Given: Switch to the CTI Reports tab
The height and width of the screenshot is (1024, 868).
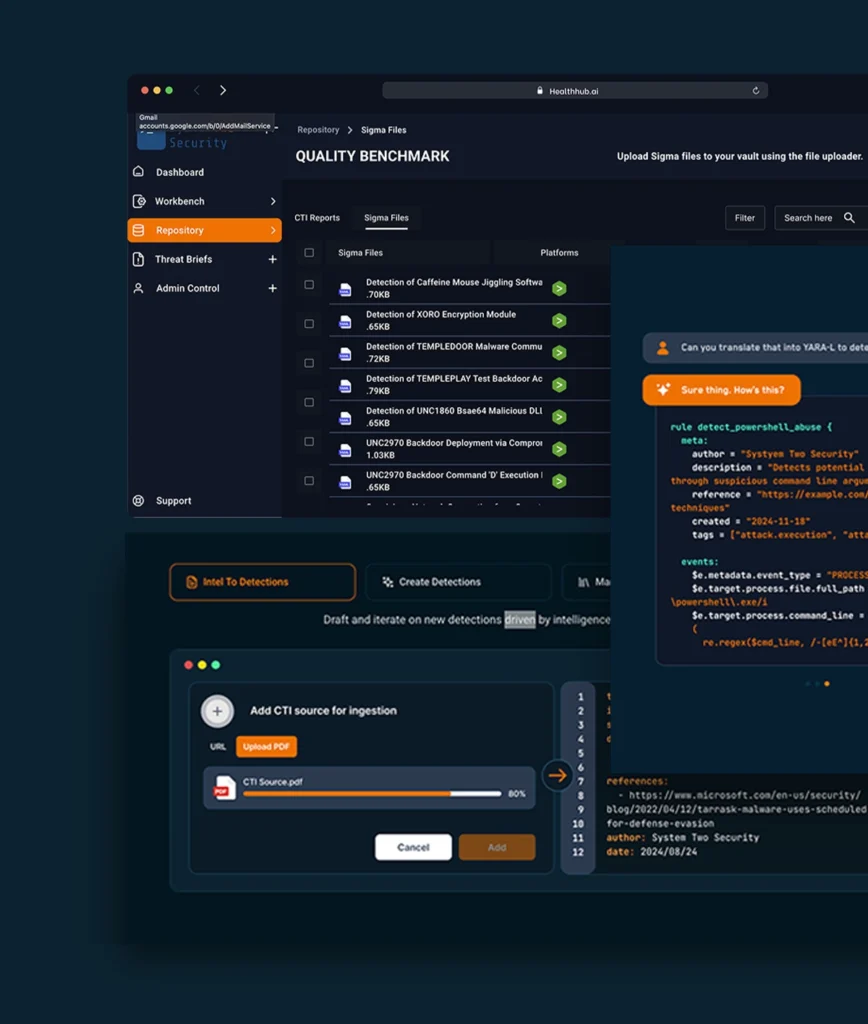Looking at the screenshot, I should [x=317, y=217].
